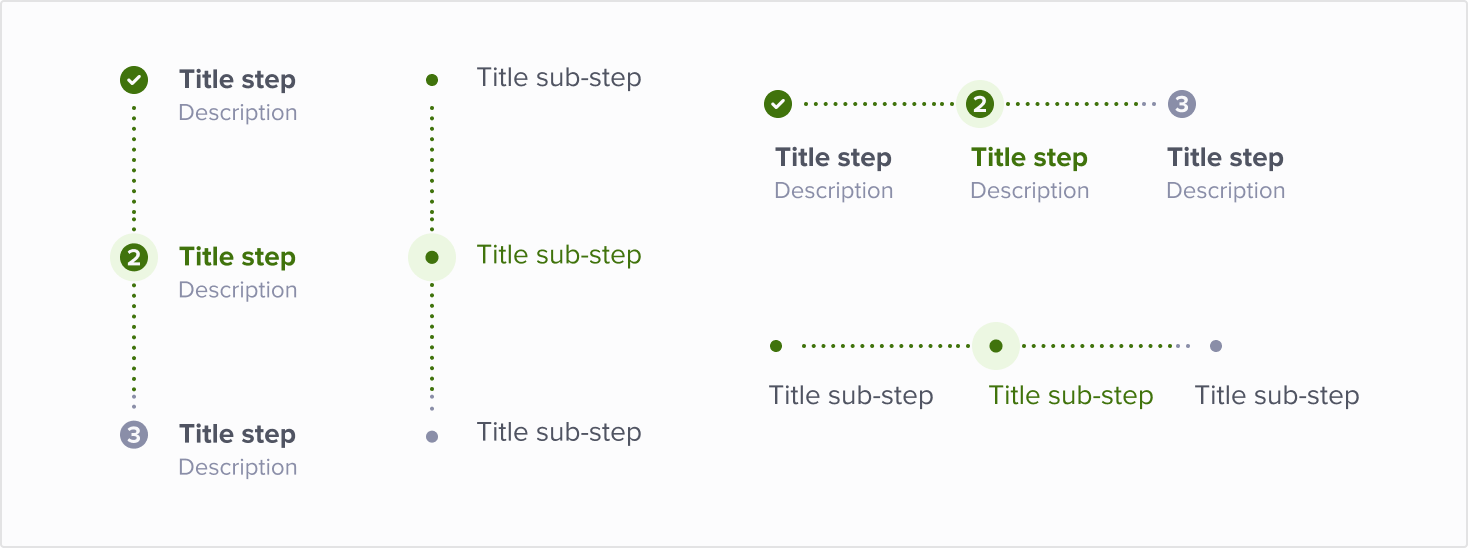1468x548 pixels.
Task: Click the Description under vertical step 3
Action: (238, 468)
